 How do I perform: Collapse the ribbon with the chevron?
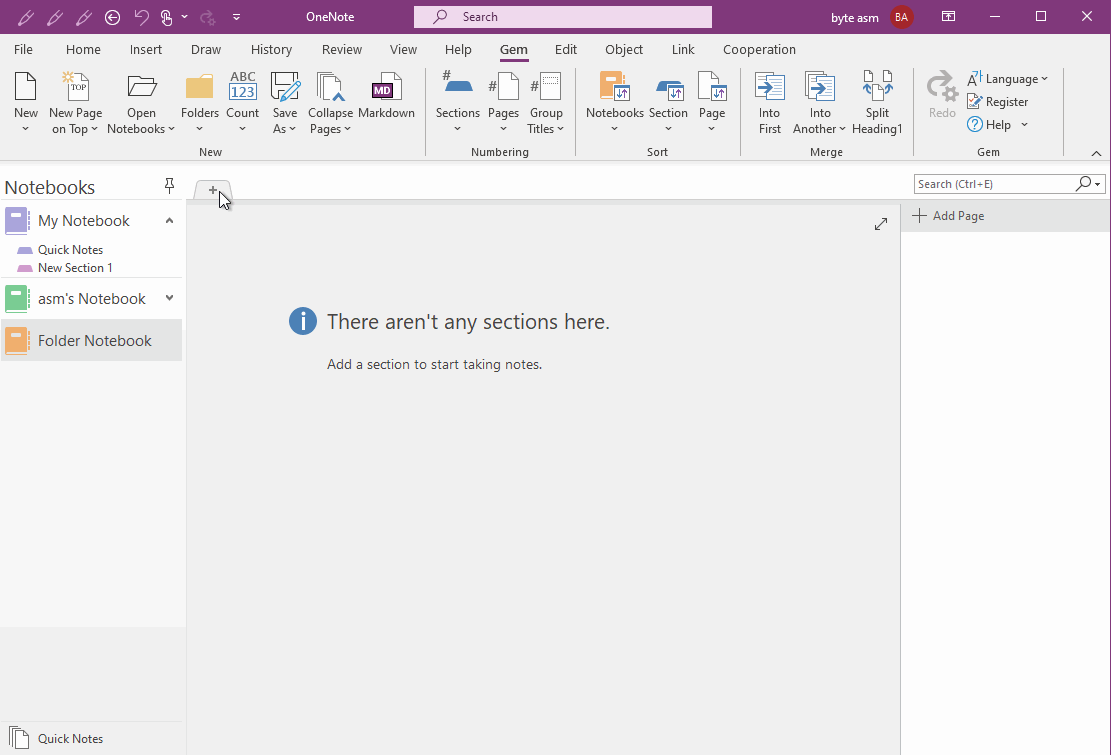1096,153
